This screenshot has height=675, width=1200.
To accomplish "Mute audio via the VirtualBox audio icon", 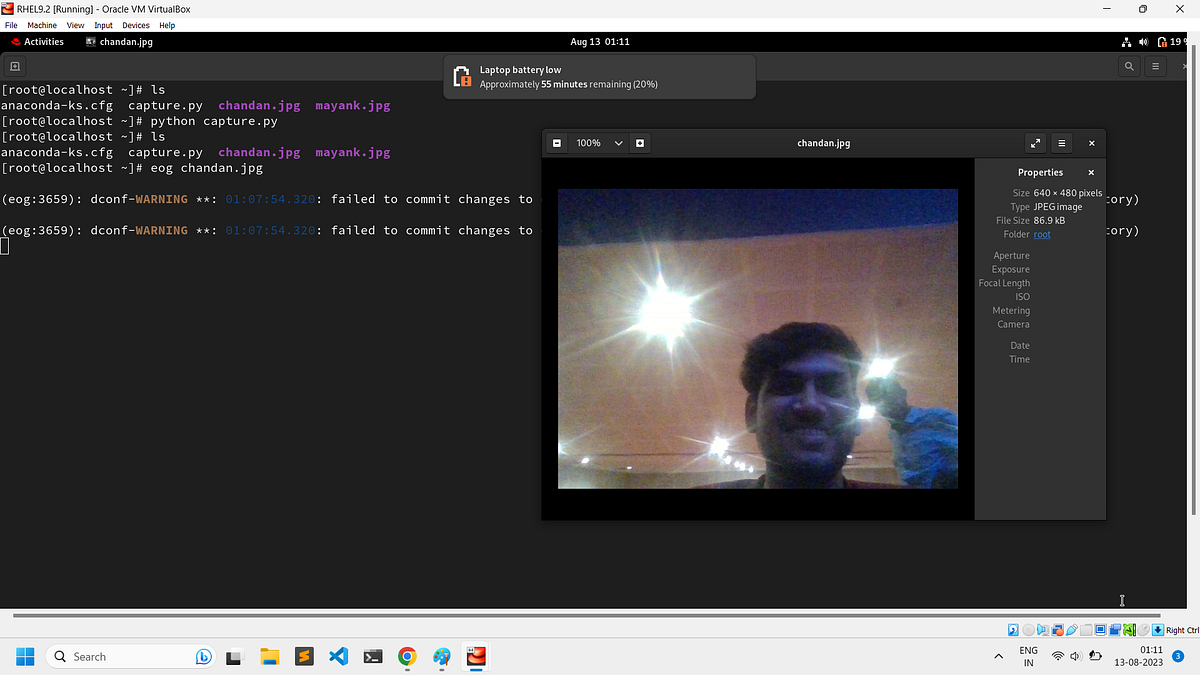I will click(1043, 630).
